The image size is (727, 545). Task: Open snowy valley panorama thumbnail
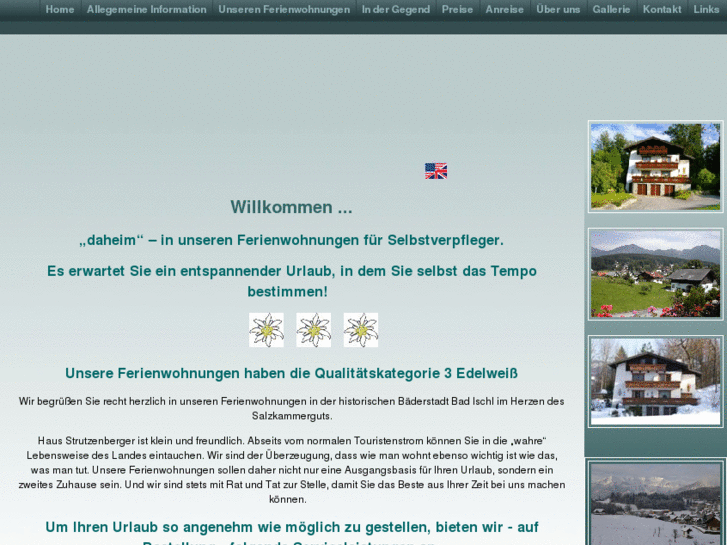coord(655,503)
